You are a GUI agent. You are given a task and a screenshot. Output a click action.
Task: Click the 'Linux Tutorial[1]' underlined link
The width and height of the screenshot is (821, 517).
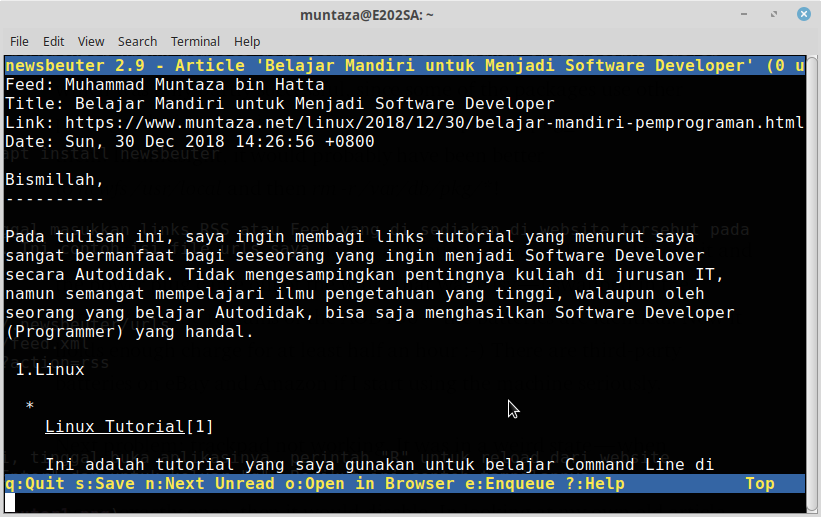coord(129,426)
